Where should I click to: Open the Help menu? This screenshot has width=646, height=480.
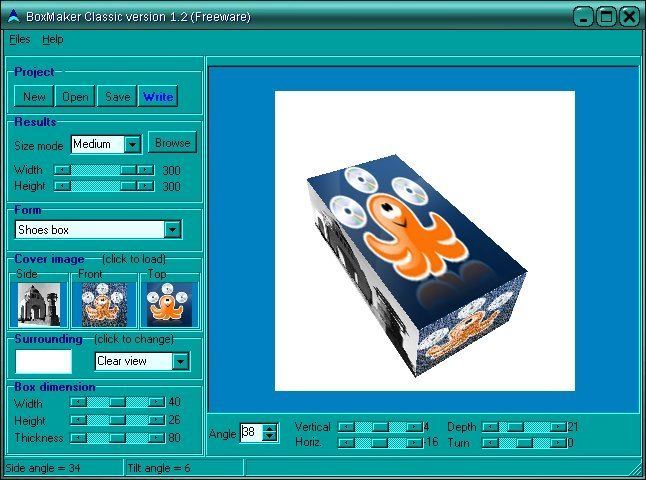click(x=53, y=40)
